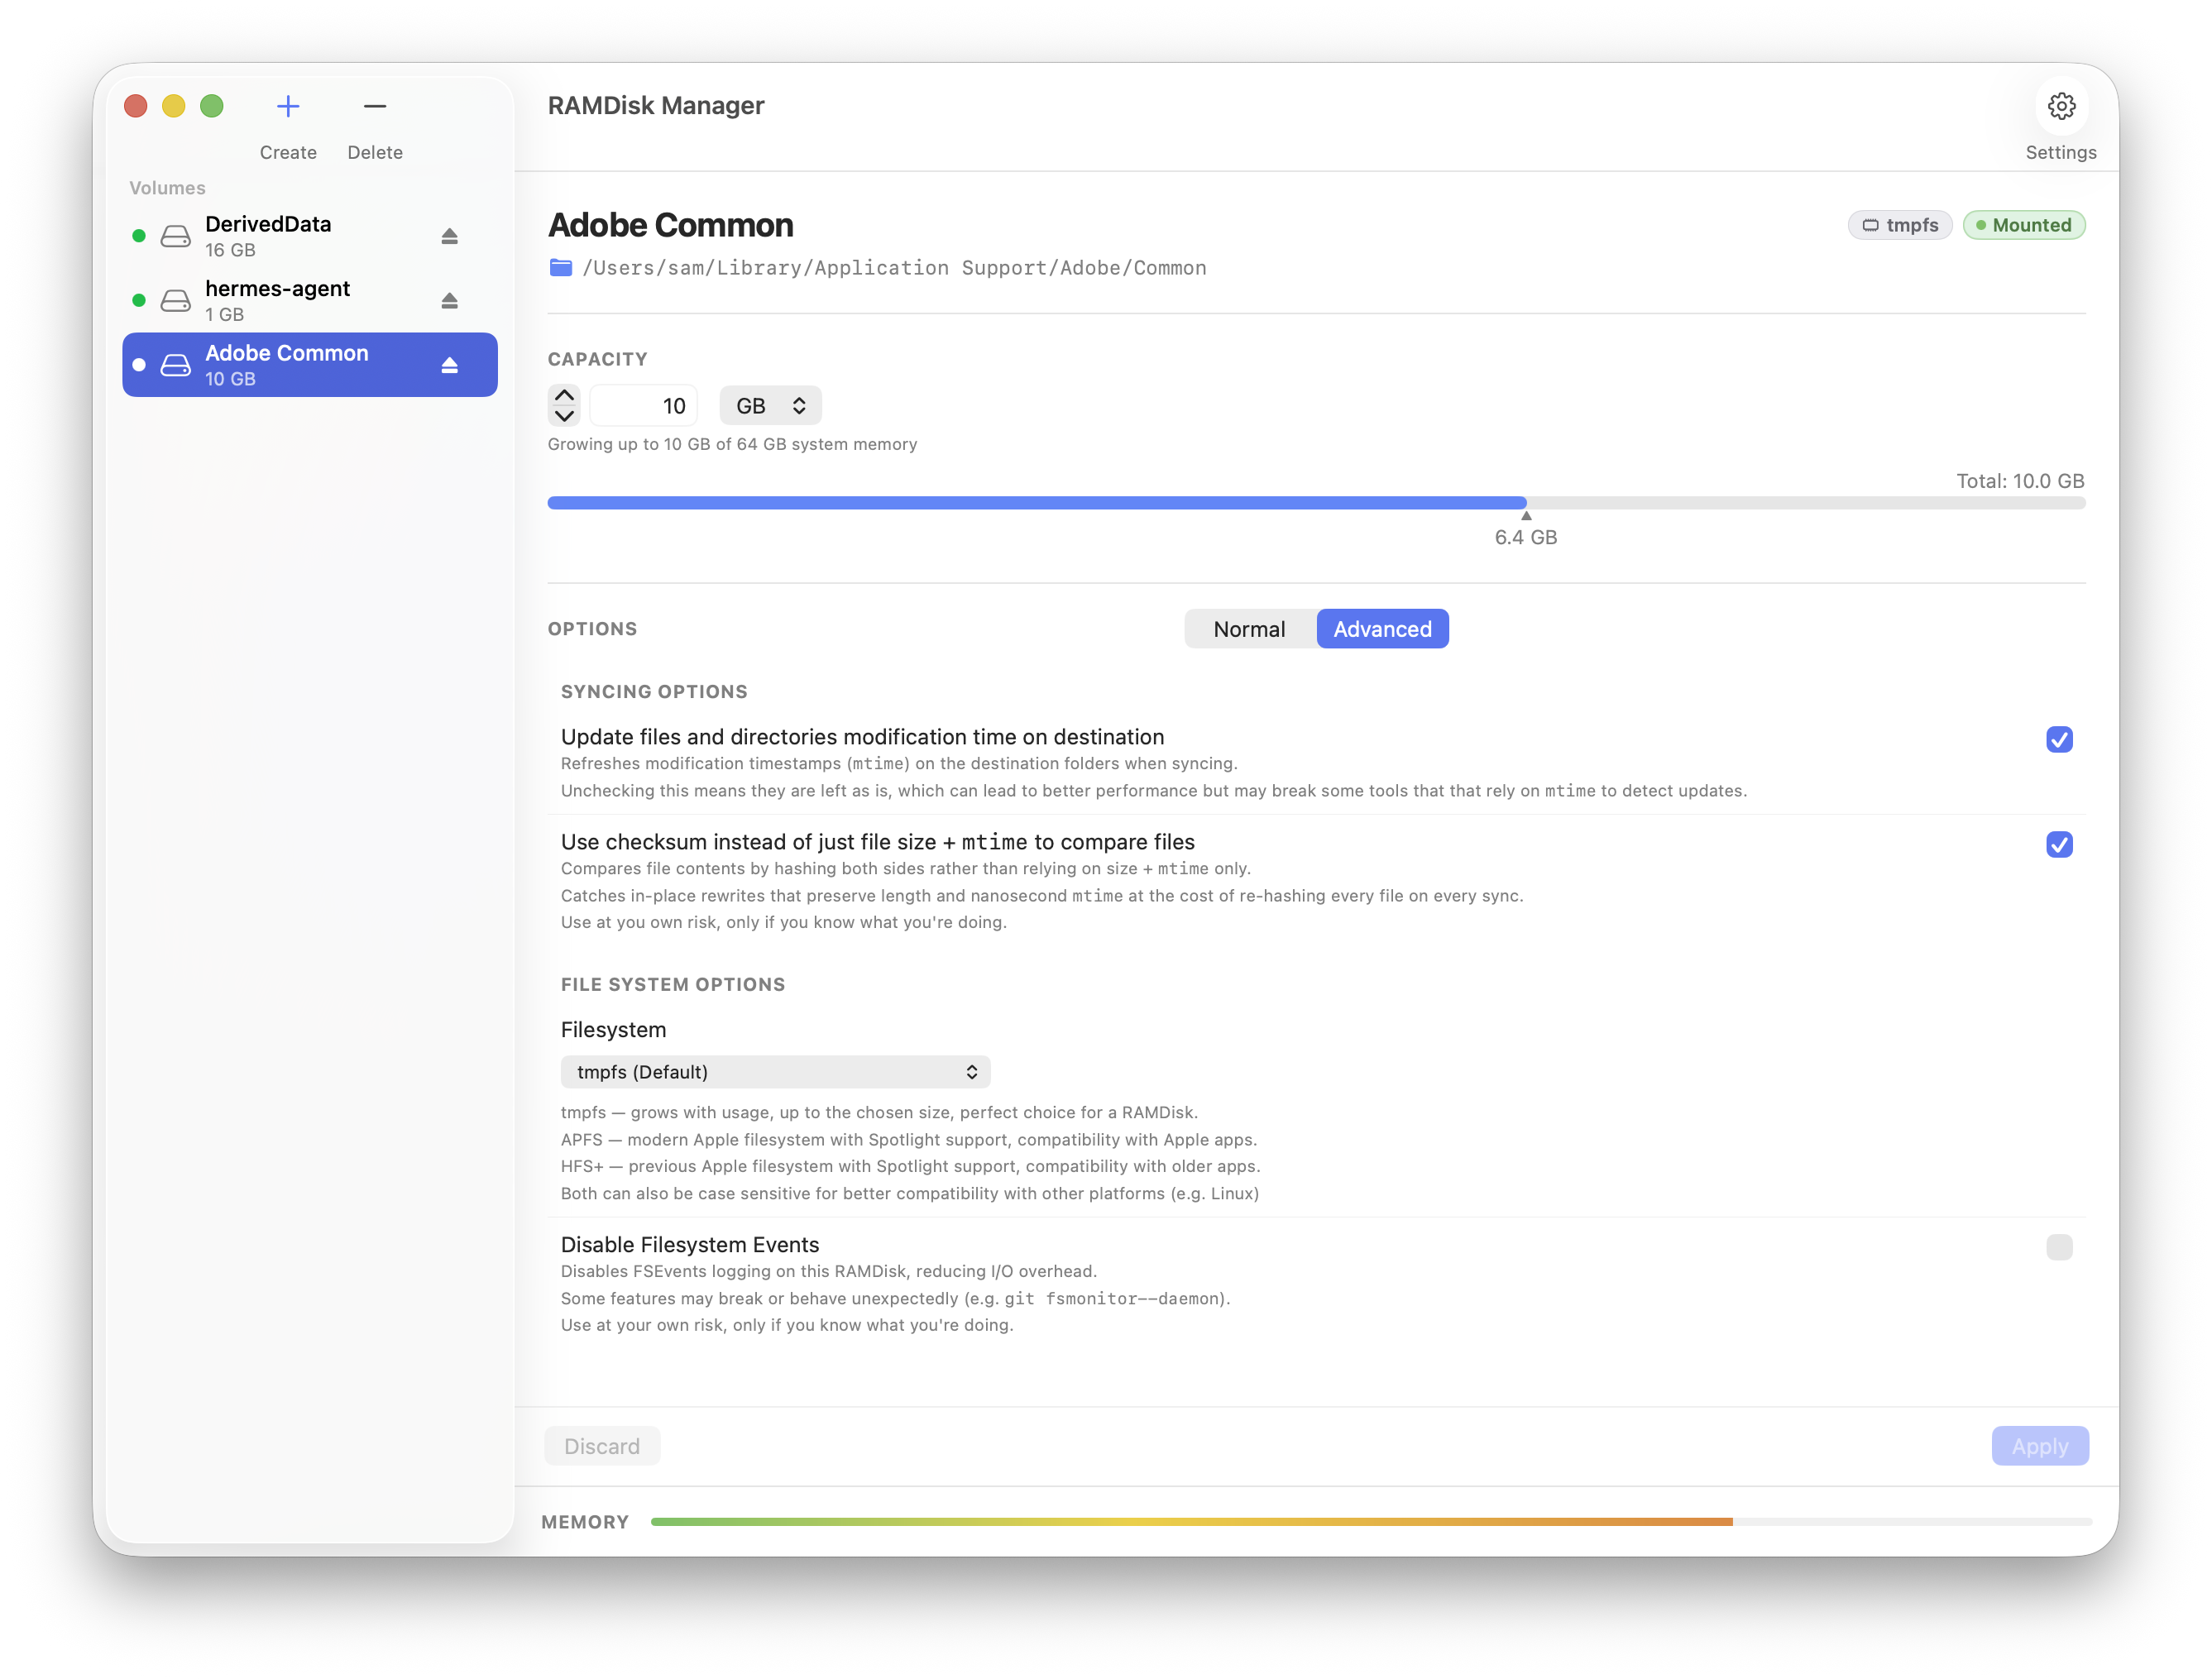Click the capacity value field showing 10
This screenshot has height=1679, width=2212.
pyautogui.click(x=644, y=405)
